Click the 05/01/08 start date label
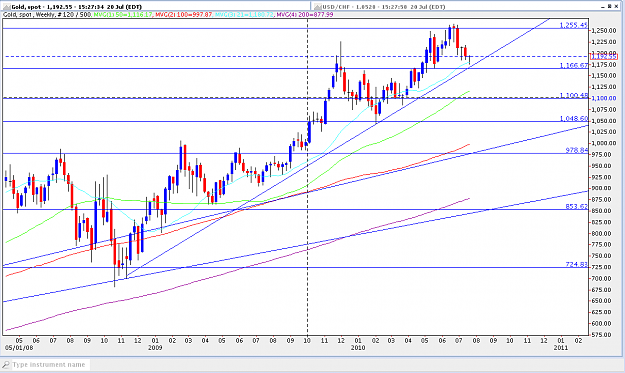Image resolution: width=625 pixels, height=373 pixels. click(x=19, y=347)
